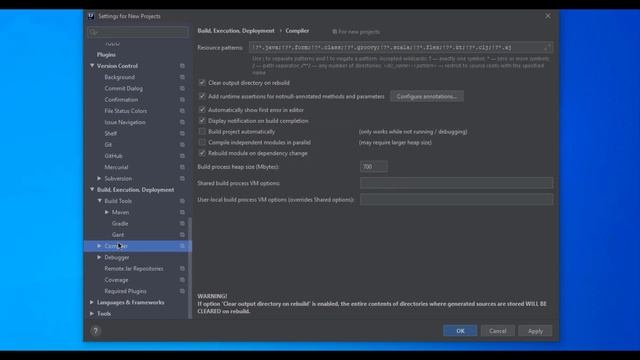Viewport: 640px width, 360px height.
Task: Click the project-level icon beside Confirmation
Action: click(x=182, y=100)
